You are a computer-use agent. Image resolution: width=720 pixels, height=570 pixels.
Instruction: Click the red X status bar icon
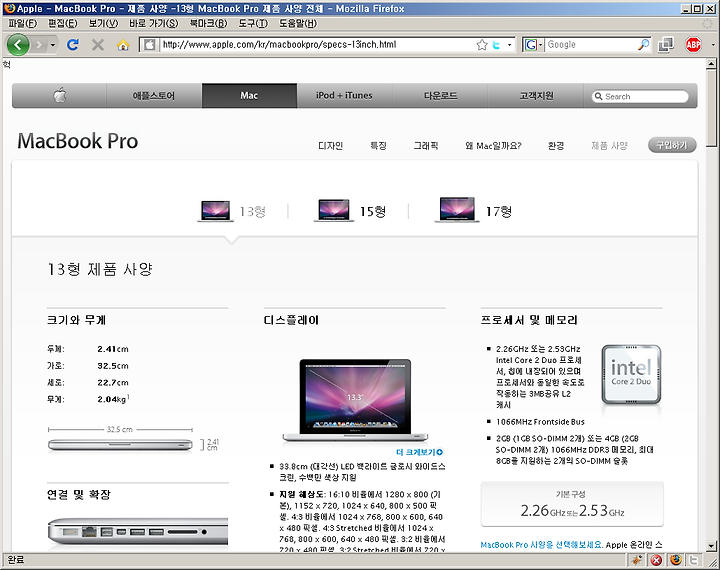657,560
